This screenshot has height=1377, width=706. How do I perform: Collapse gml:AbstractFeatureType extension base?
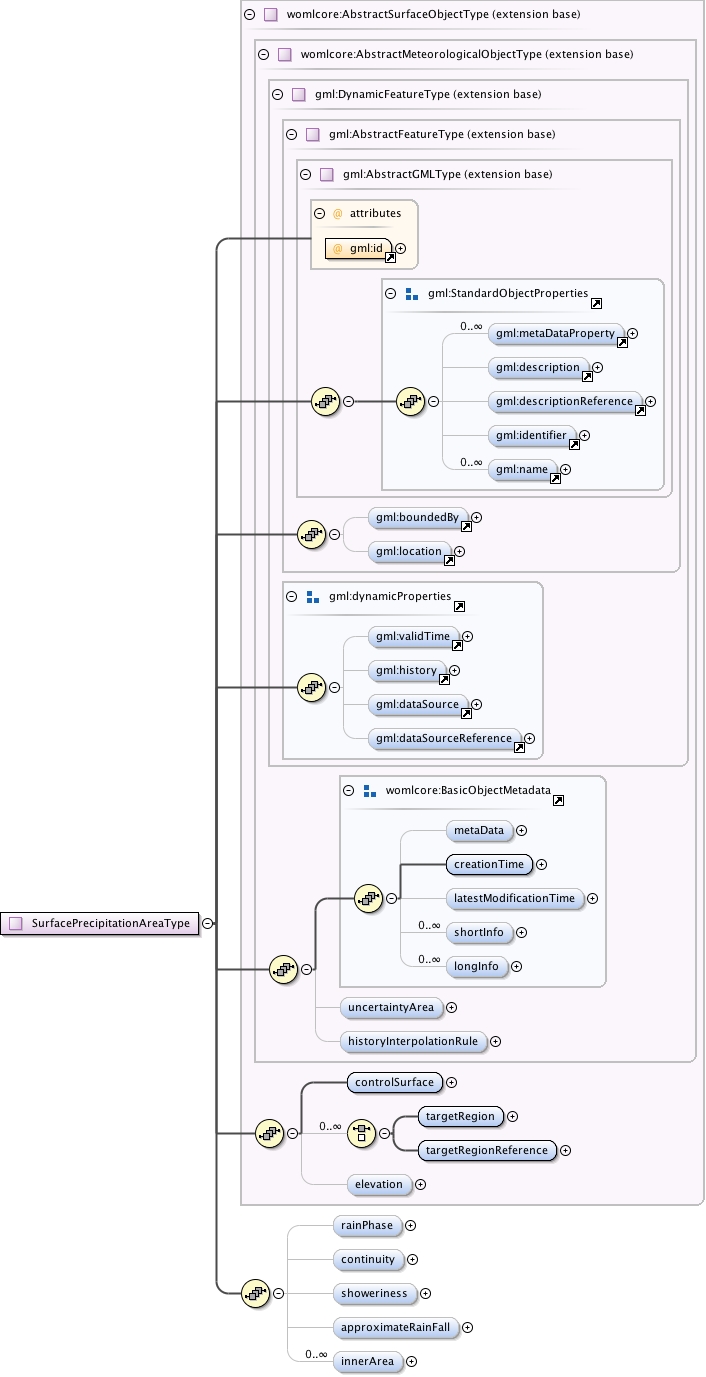point(292,134)
